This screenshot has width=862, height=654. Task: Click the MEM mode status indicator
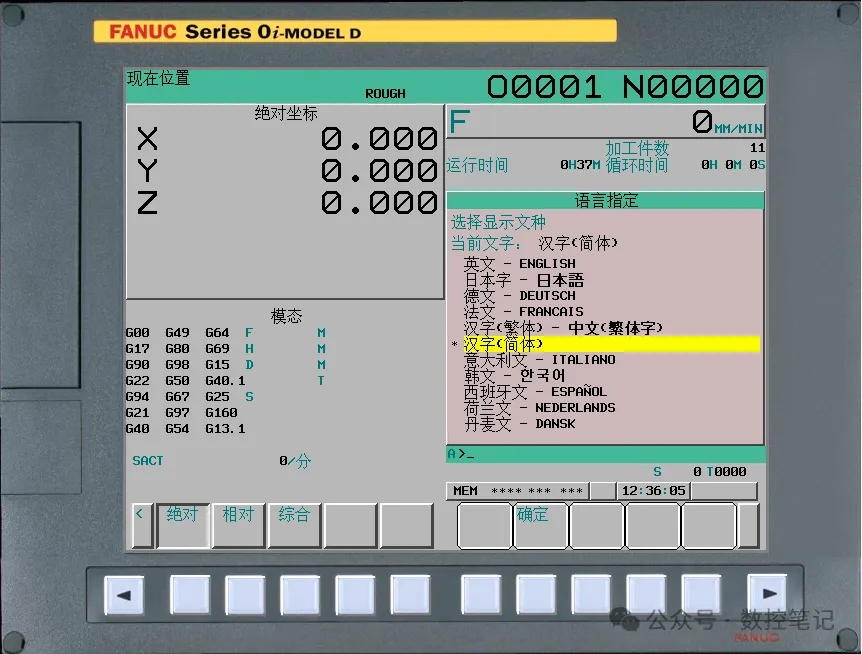click(x=465, y=491)
